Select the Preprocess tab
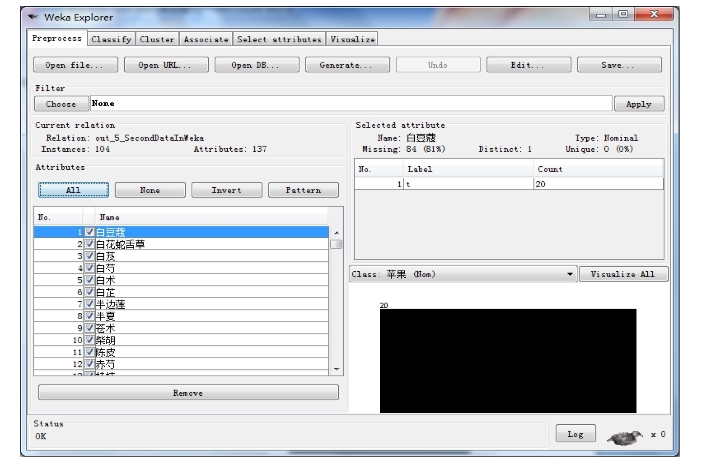 click(57, 38)
